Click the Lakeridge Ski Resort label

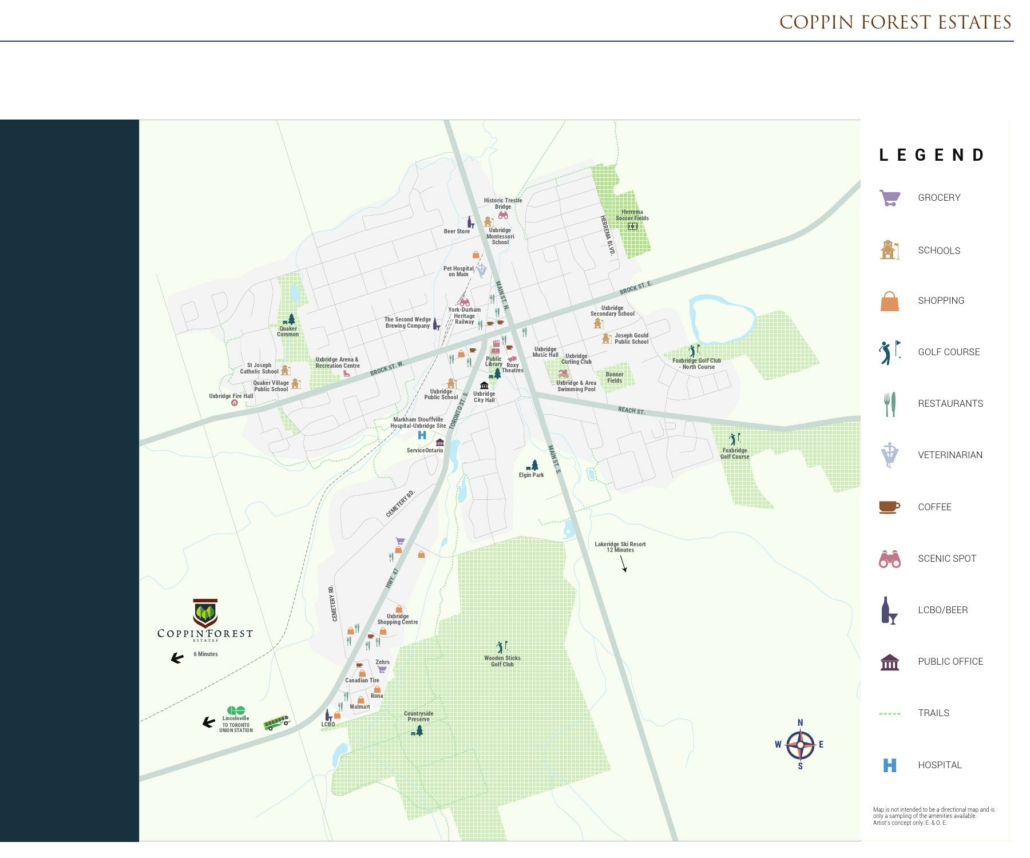pos(620,547)
